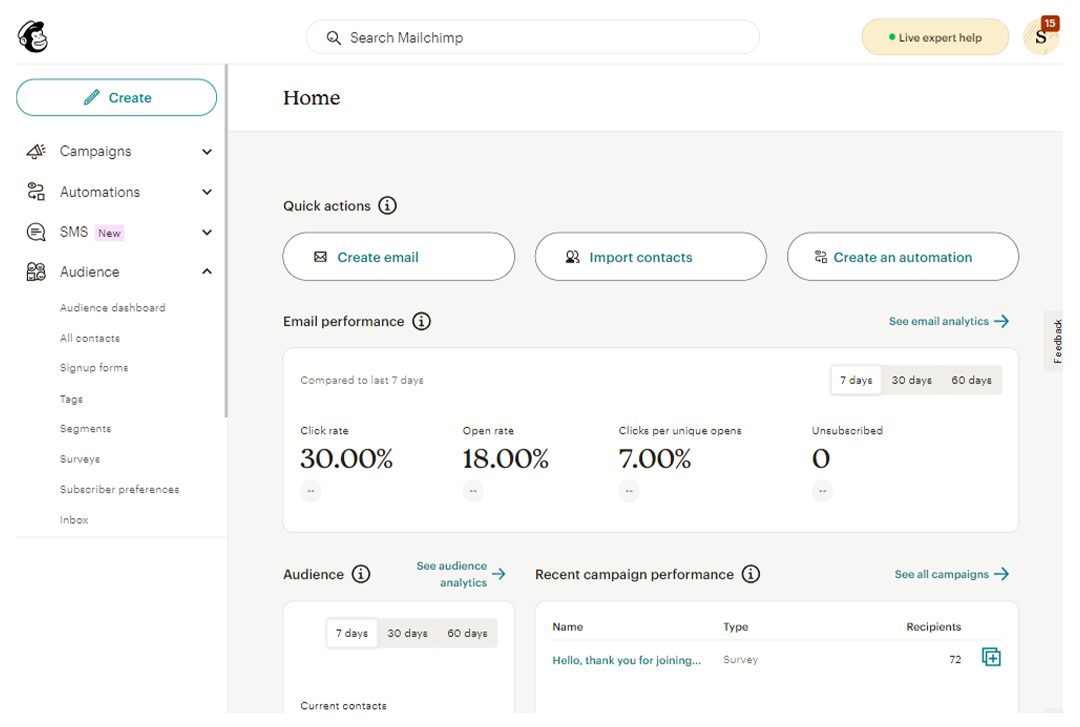Open Inbox in sidebar

[74, 520]
